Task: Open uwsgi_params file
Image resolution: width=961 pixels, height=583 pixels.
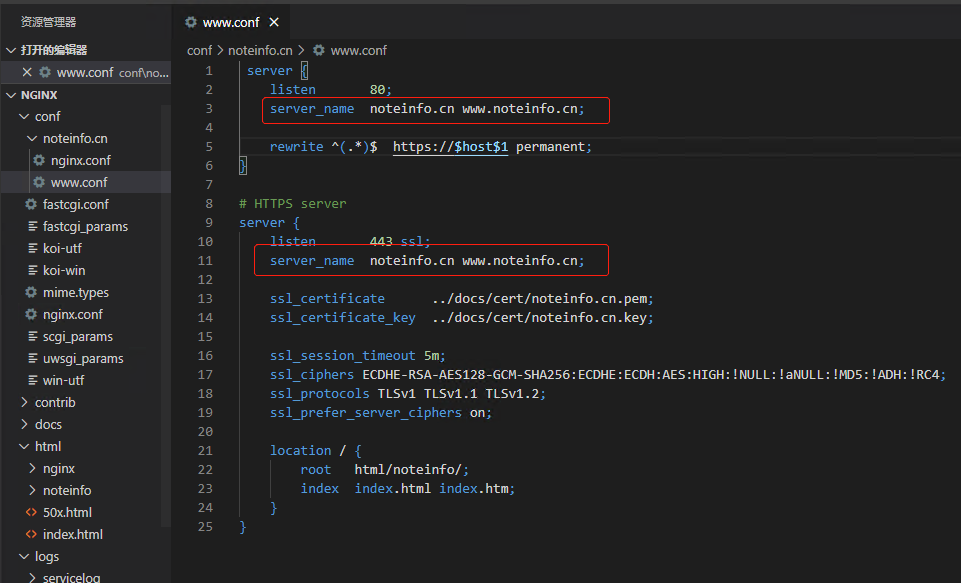Action: (x=83, y=359)
